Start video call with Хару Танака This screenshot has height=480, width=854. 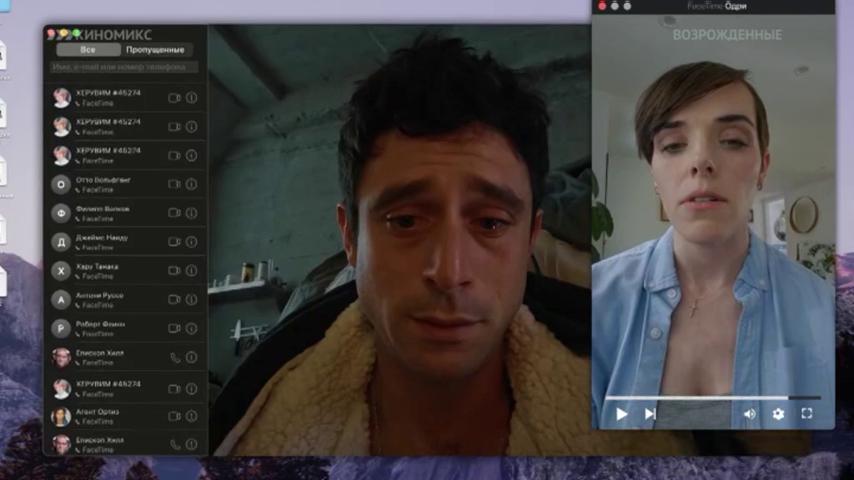174,270
